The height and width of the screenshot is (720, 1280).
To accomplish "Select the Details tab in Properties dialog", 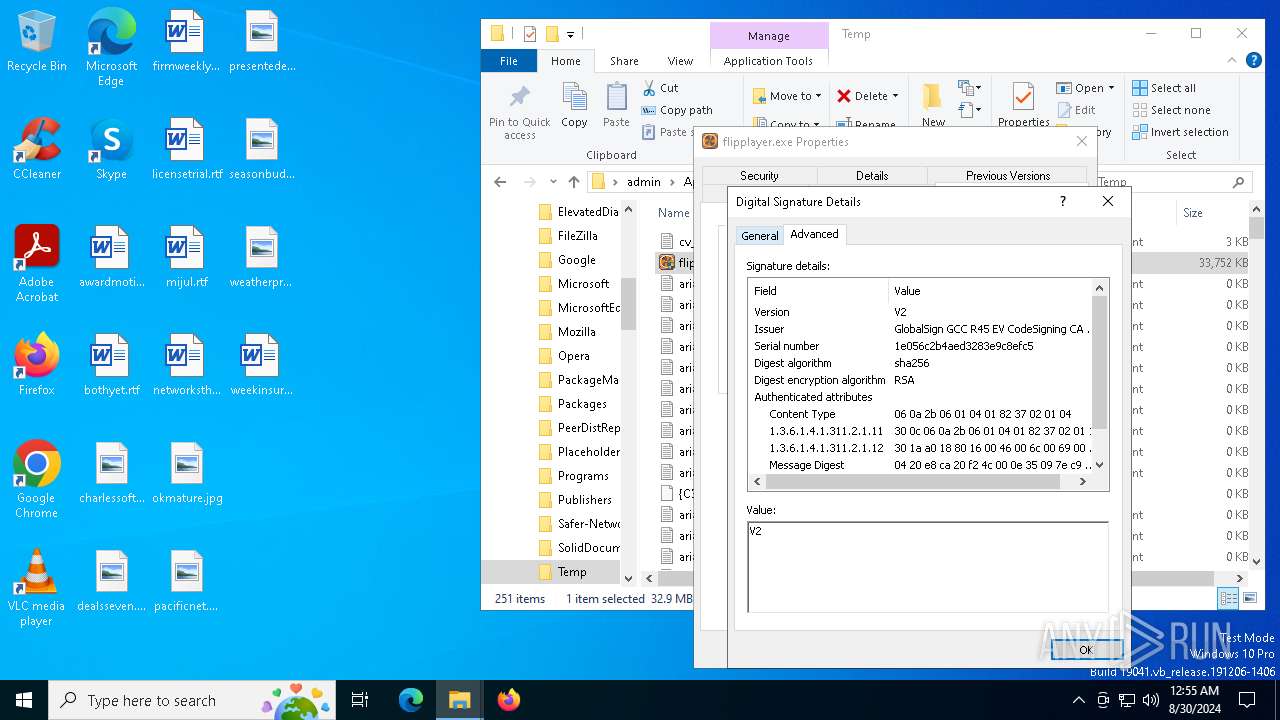I will point(871,176).
